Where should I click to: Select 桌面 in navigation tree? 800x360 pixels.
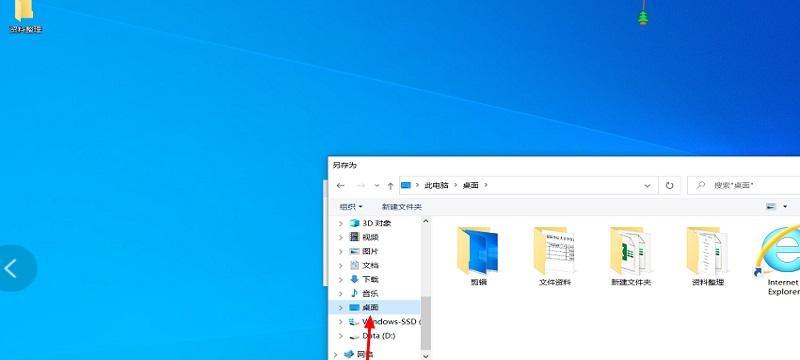pos(370,307)
